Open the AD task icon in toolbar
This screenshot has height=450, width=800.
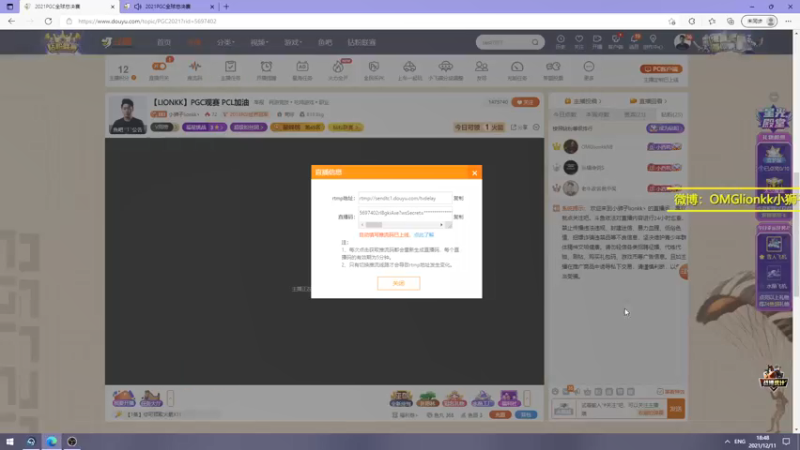pos(302,66)
